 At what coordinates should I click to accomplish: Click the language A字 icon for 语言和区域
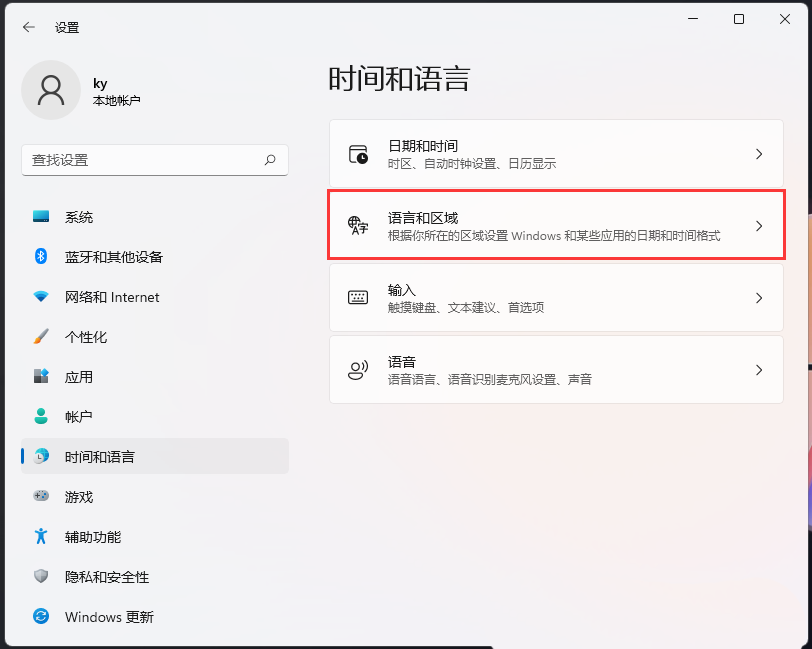click(x=358, y=226)
